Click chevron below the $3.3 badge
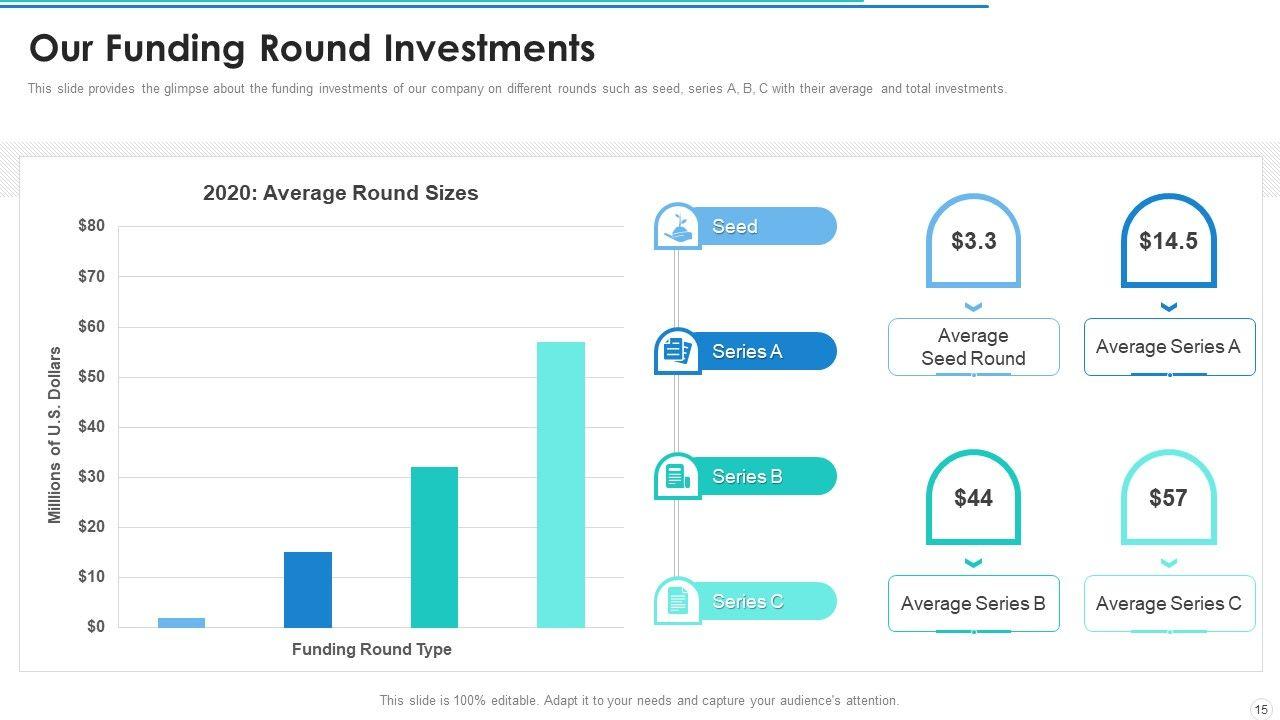The image size is (1280, 720). click(x=973, y=306)
